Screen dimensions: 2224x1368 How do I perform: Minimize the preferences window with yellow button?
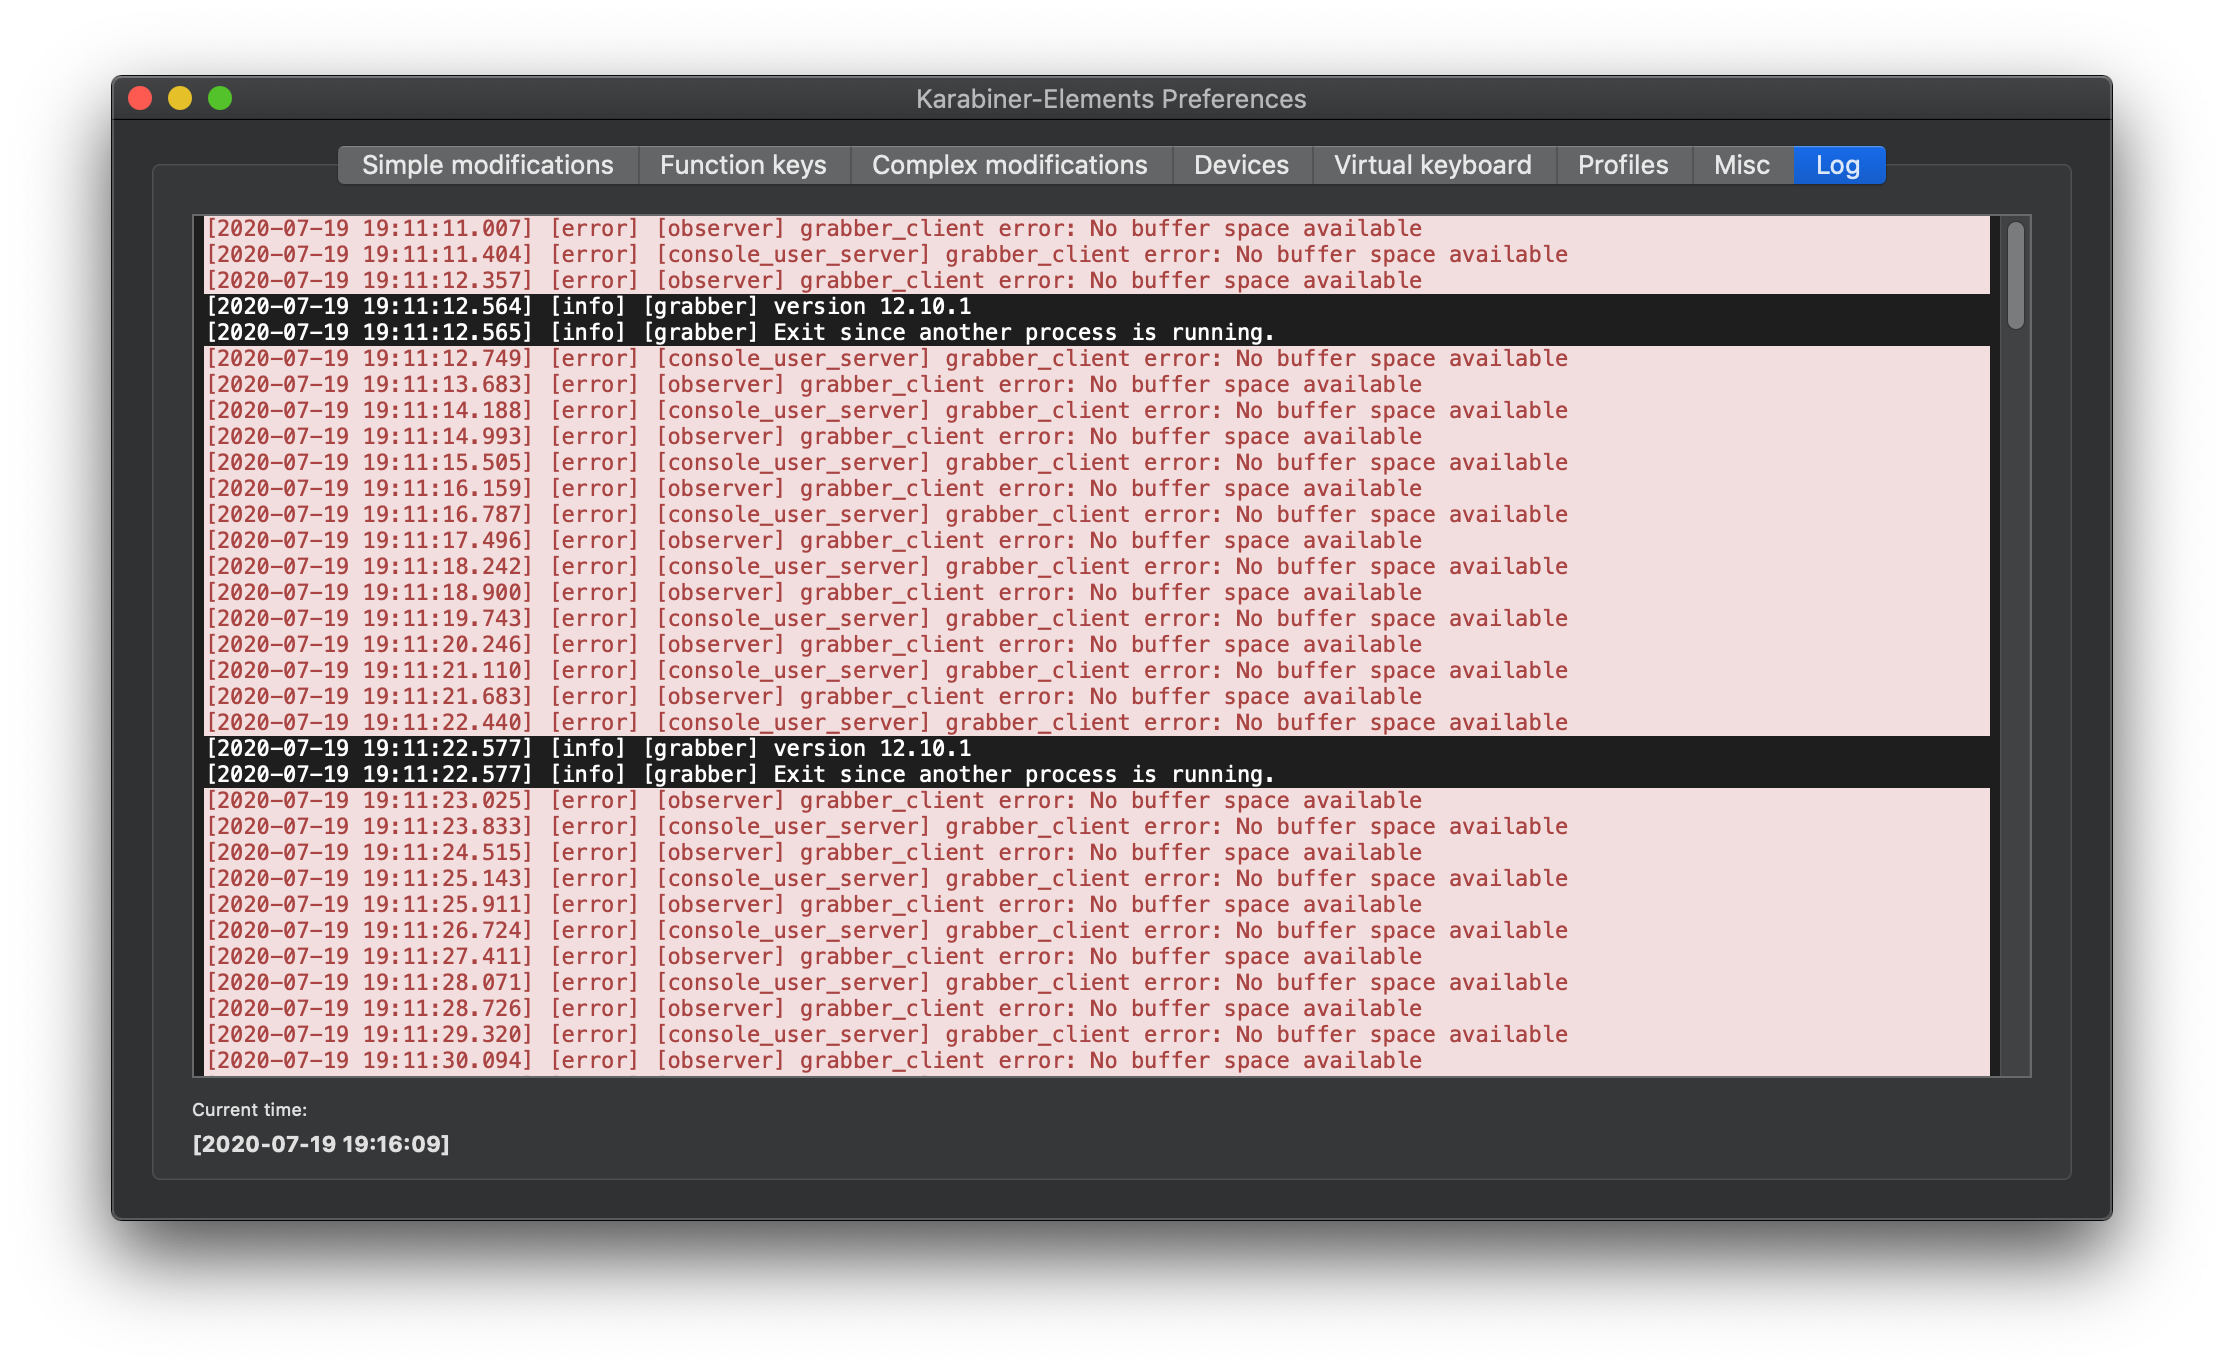180,98
